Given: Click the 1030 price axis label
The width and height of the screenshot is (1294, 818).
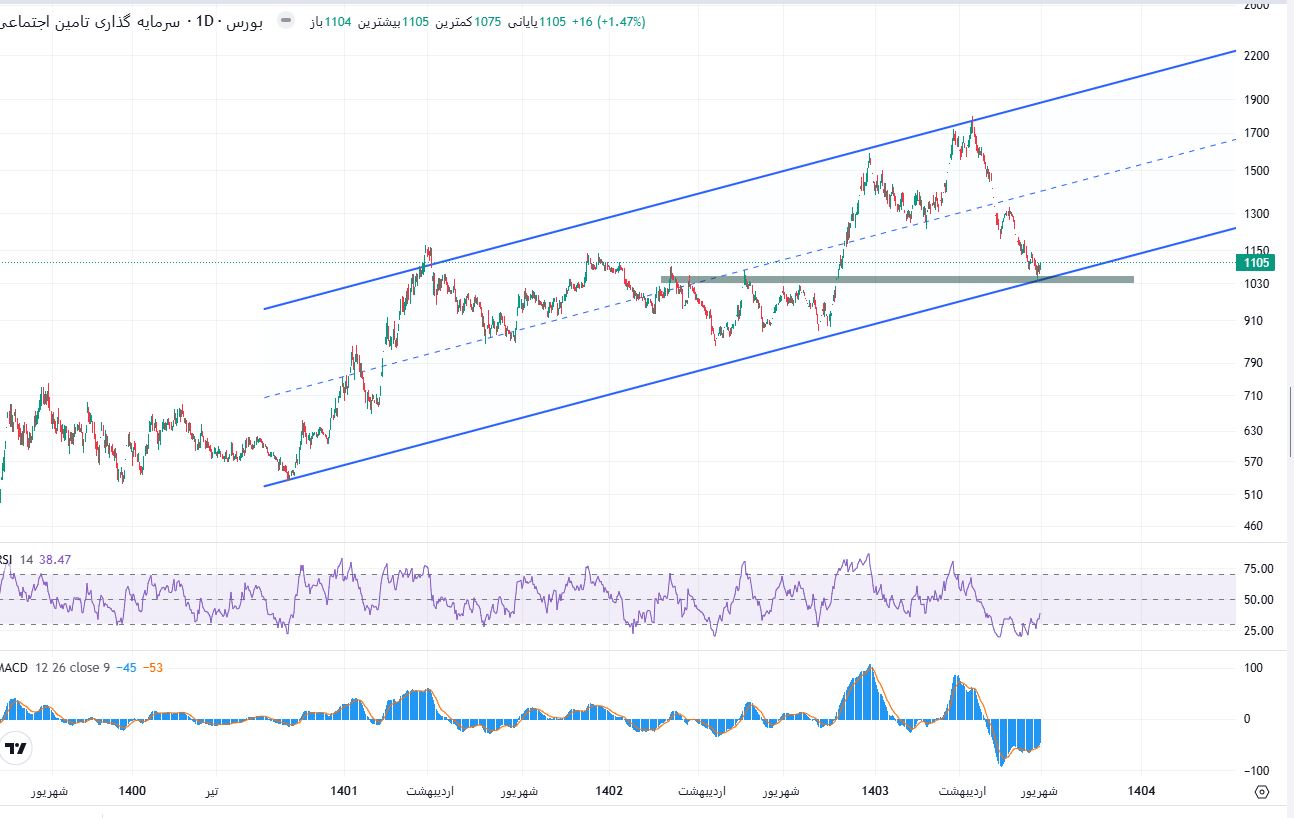Looking at the screenshot, I should coord(1254,284).
